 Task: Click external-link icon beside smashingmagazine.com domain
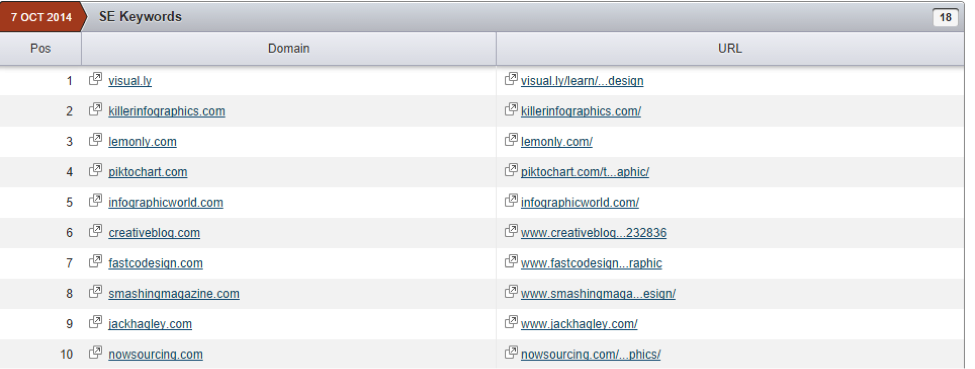[x=95, y=292]
